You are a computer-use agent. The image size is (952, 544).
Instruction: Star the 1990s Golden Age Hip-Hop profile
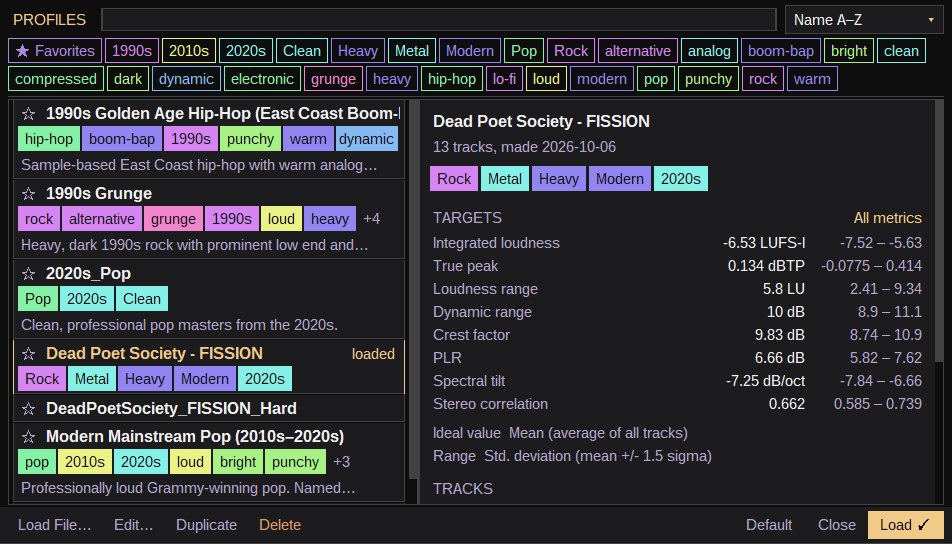click(x=29, y=114)
